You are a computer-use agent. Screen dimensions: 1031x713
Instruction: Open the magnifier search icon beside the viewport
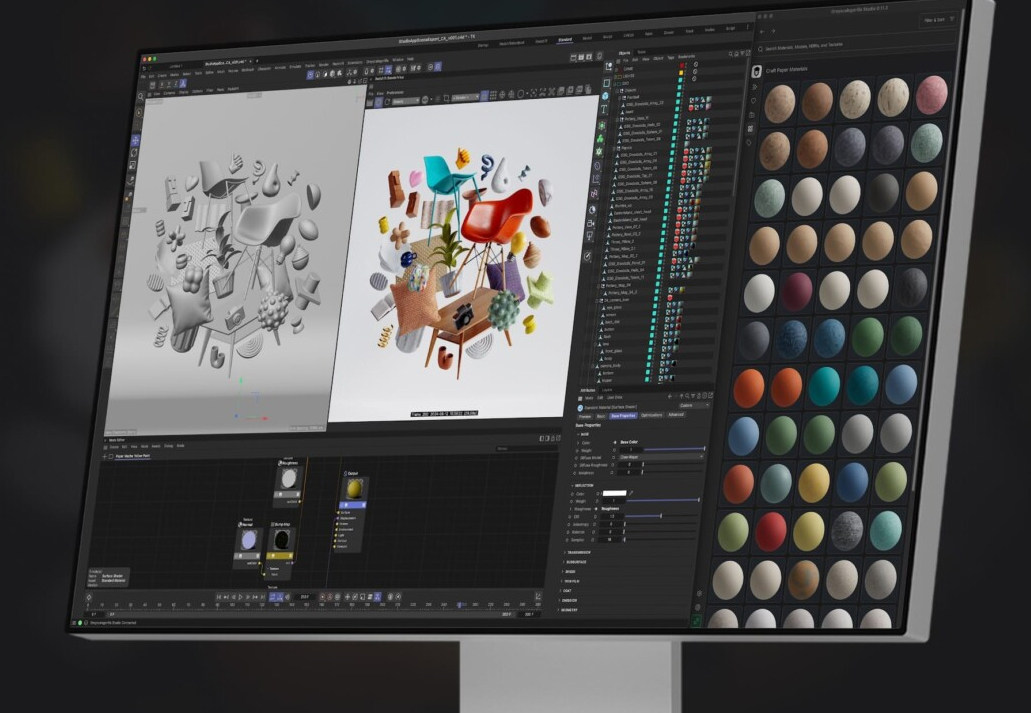[x=141, y=97]
